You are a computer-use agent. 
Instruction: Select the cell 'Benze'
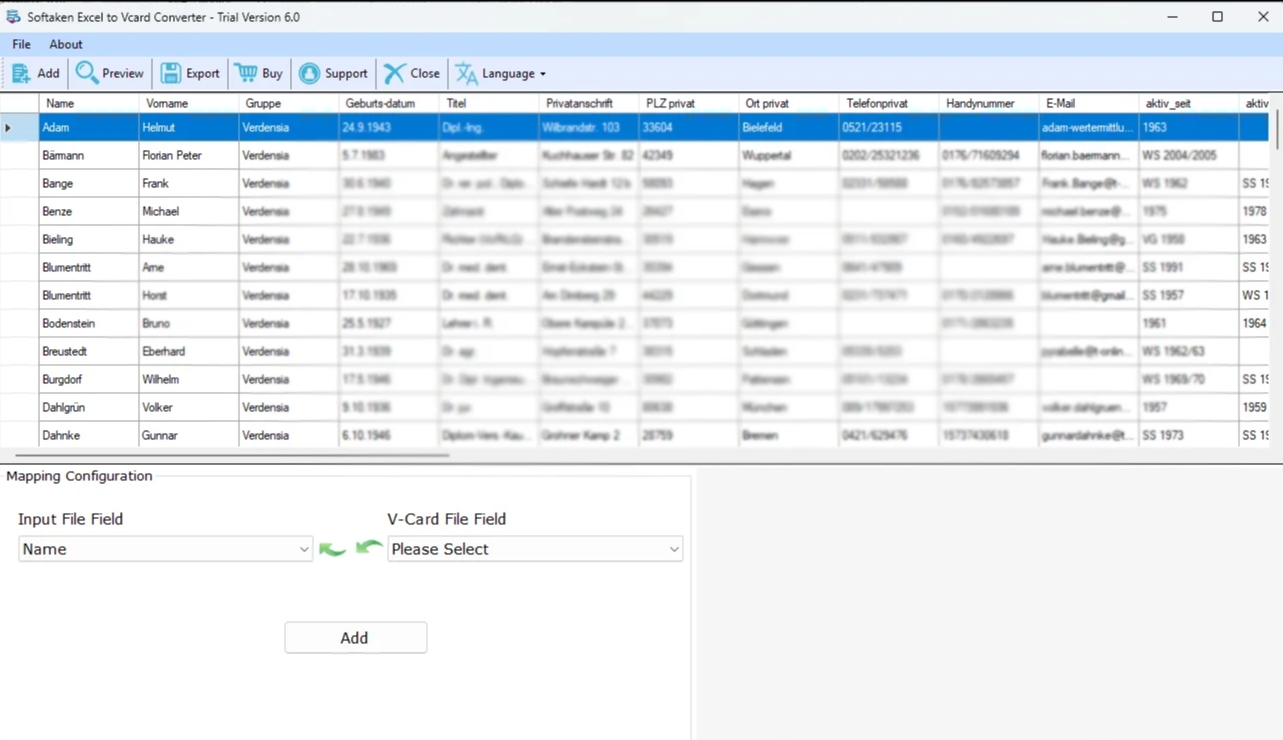pos(89,211)
